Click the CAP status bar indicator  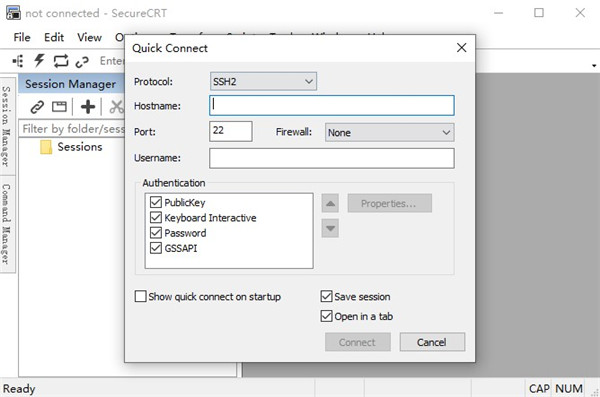click(539, 389)
